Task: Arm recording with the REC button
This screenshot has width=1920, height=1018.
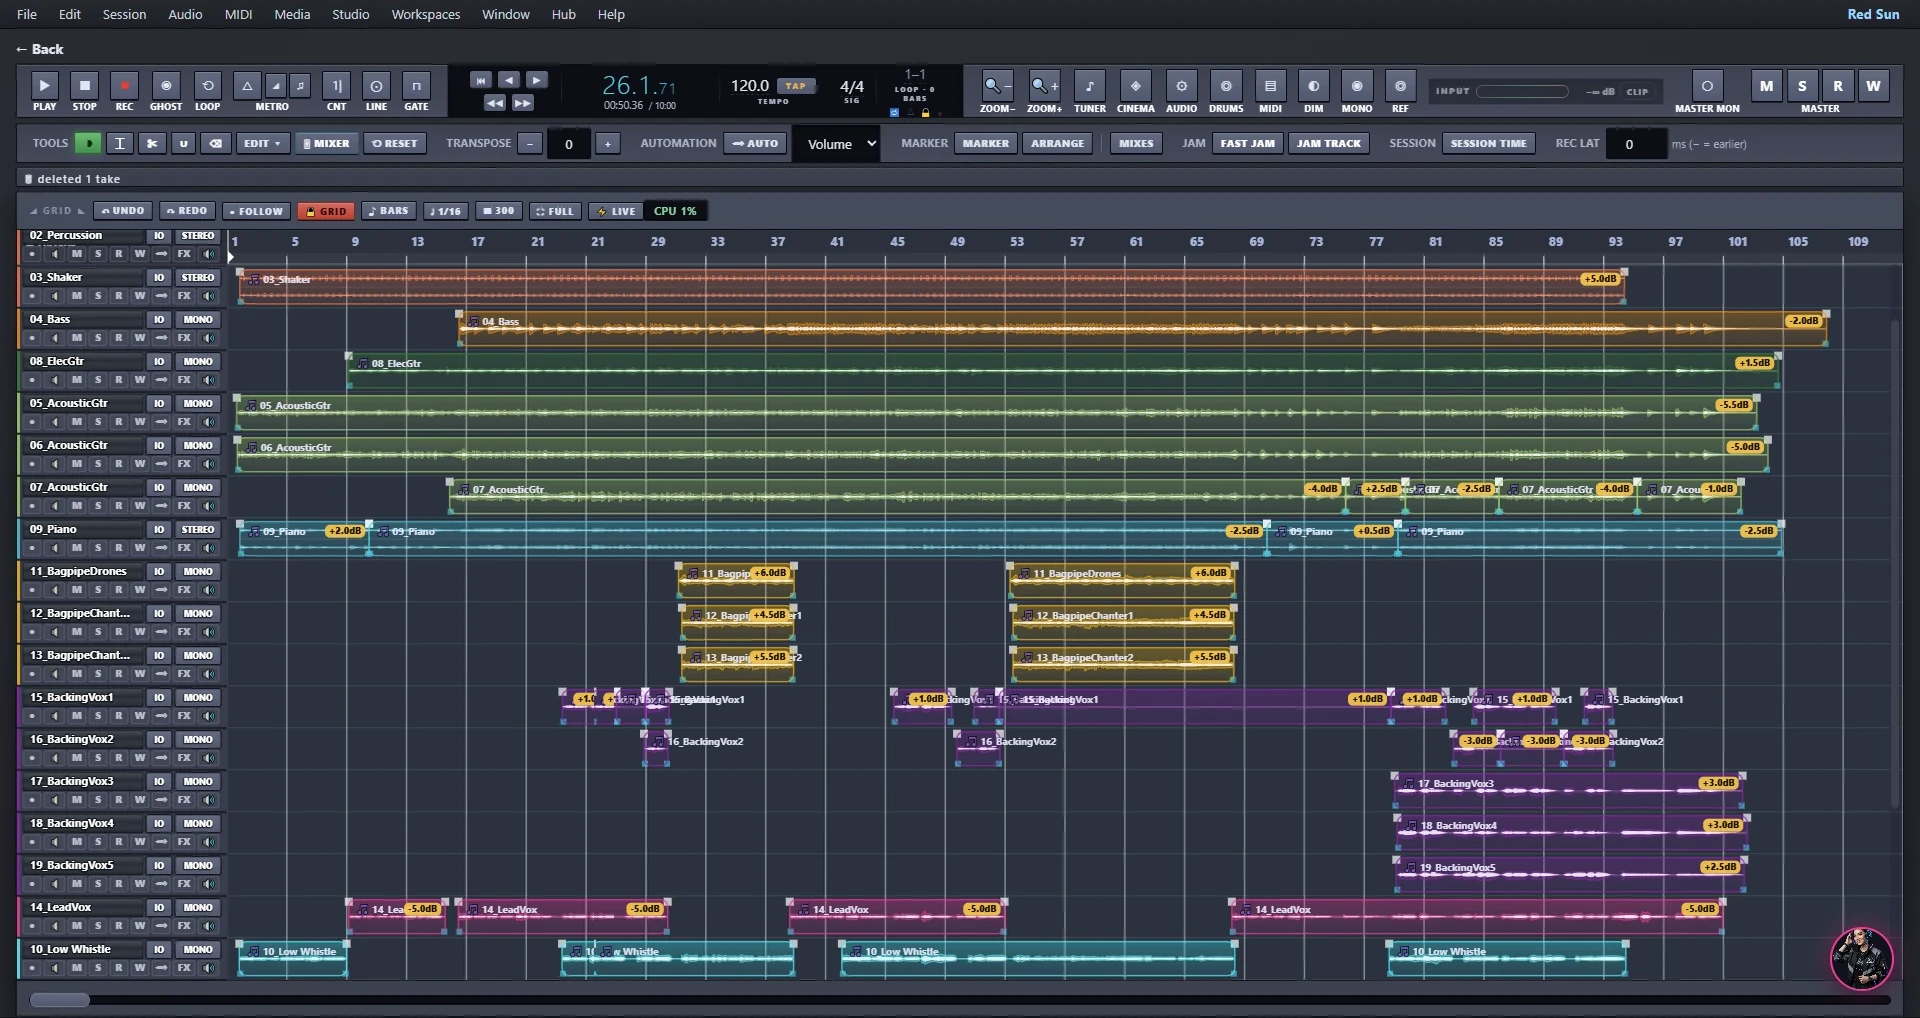Action: [124, 86]
